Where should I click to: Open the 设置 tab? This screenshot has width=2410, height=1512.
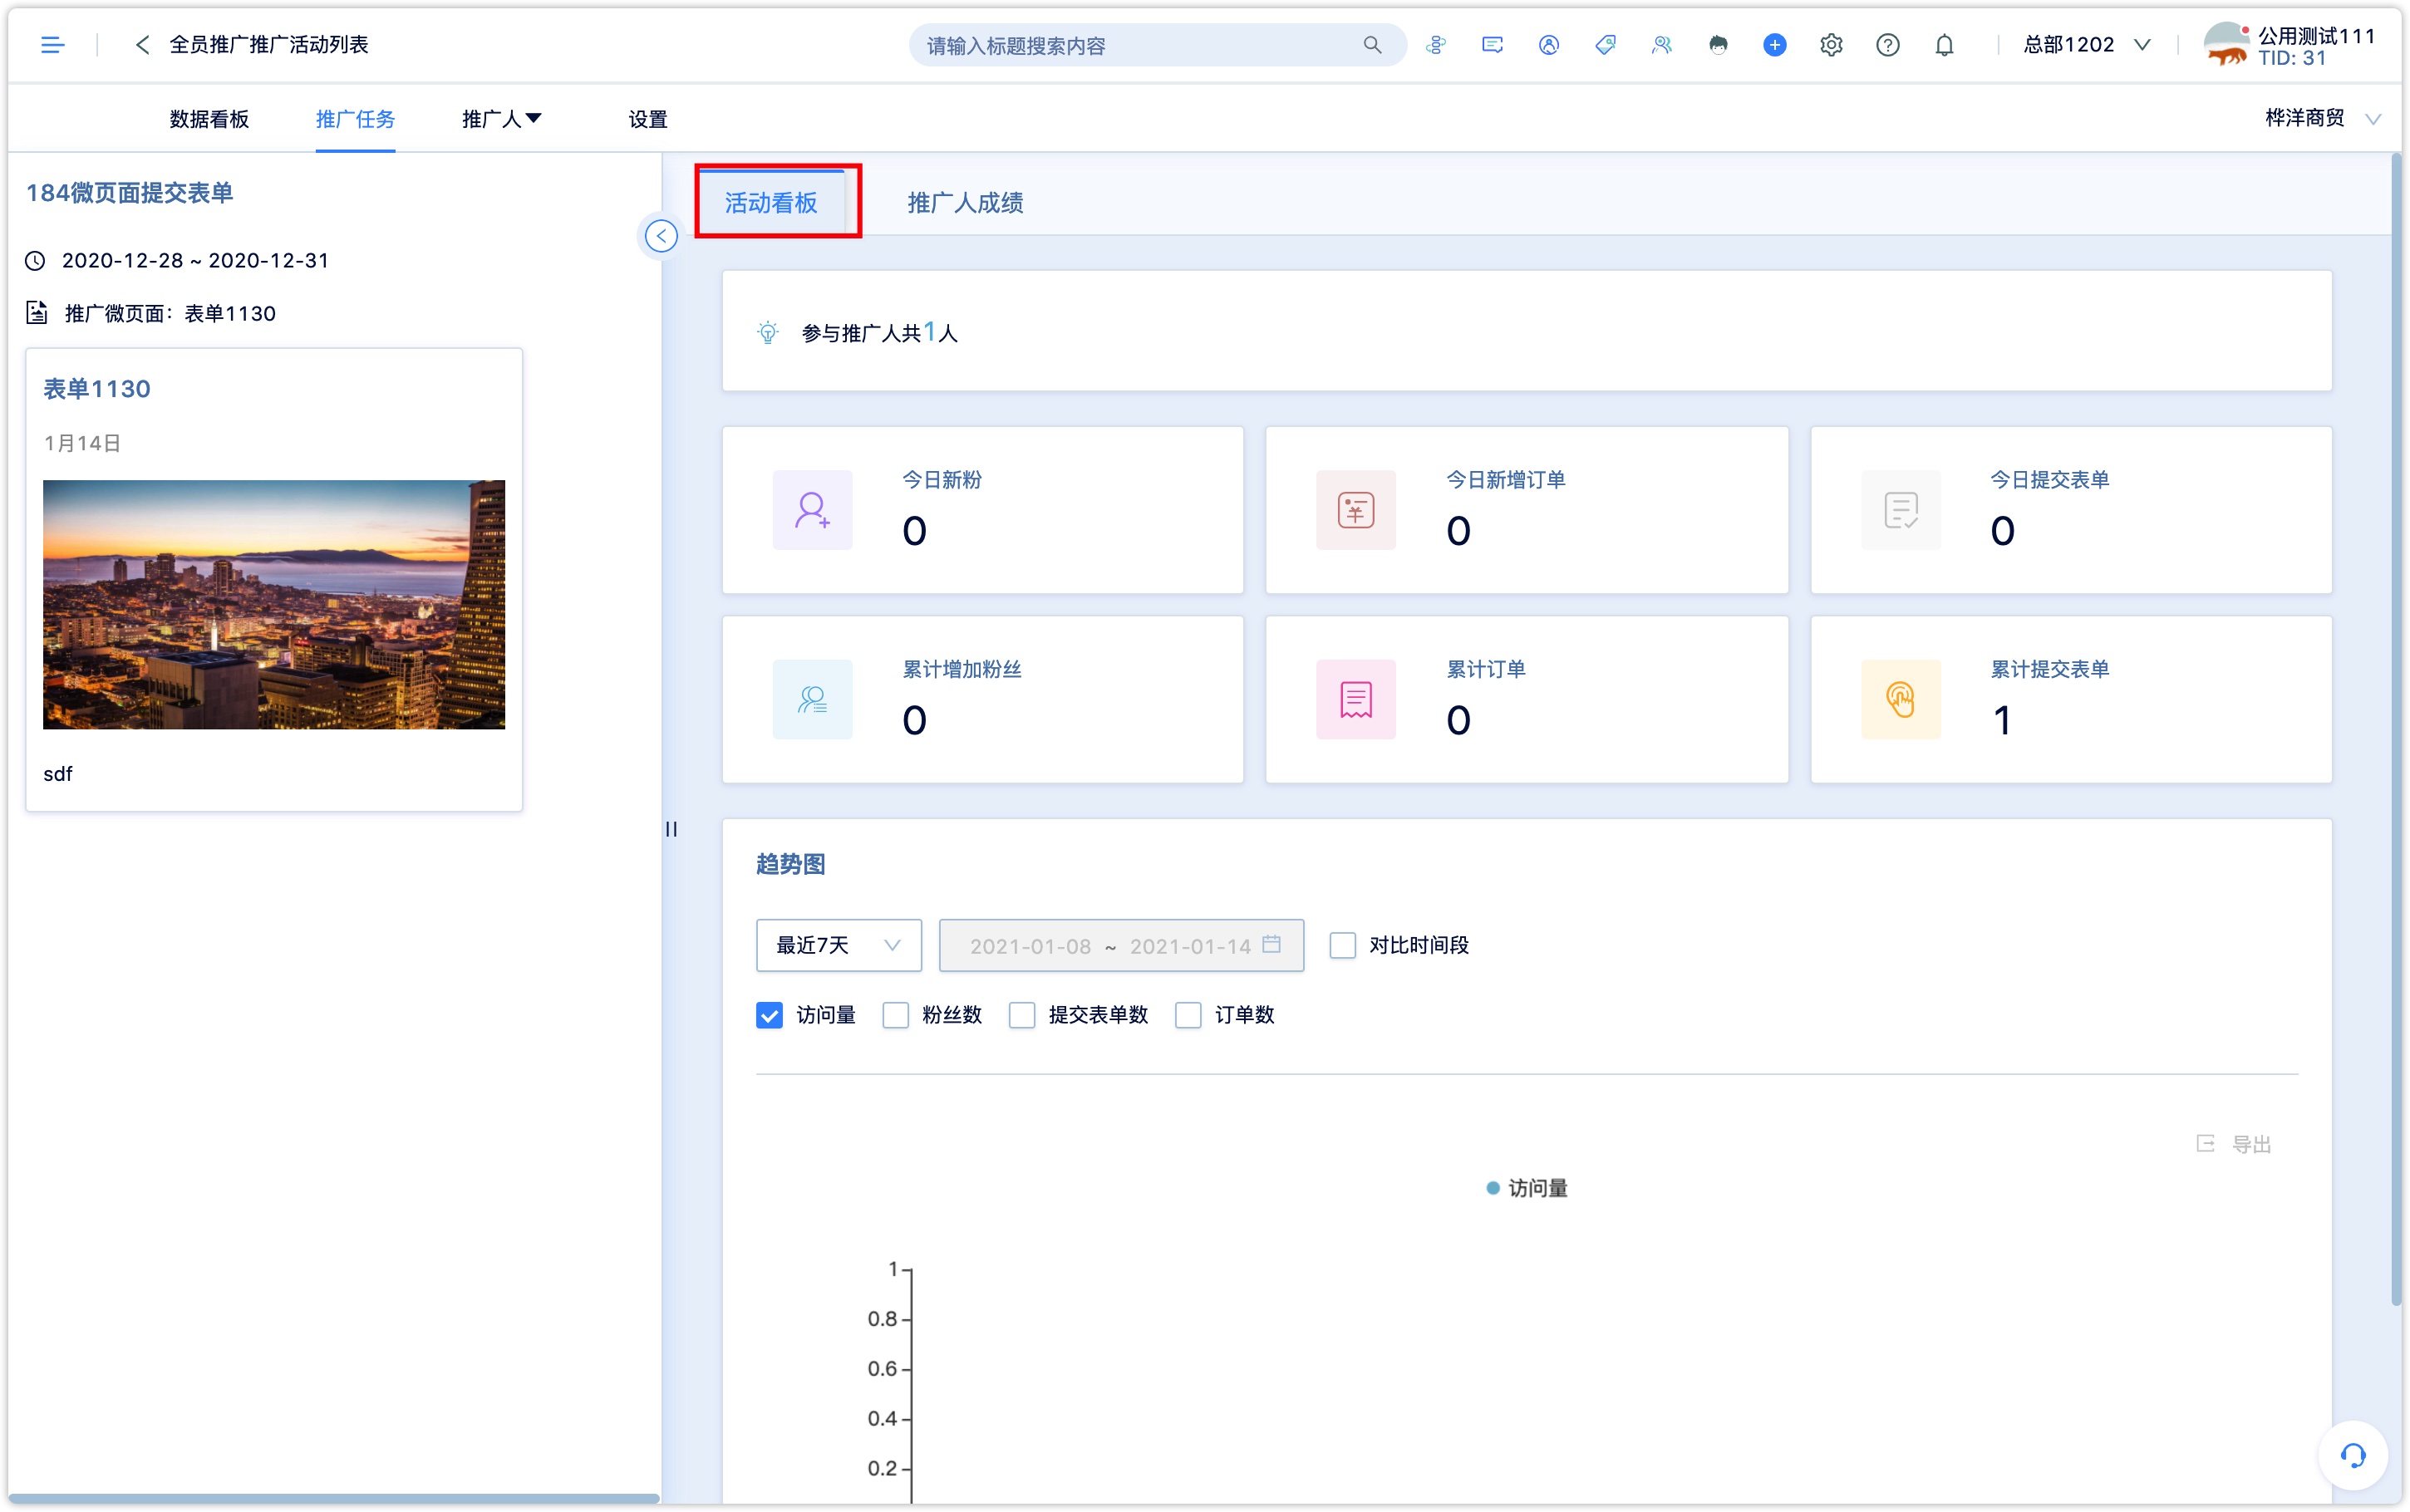click(x=648, y=119)
